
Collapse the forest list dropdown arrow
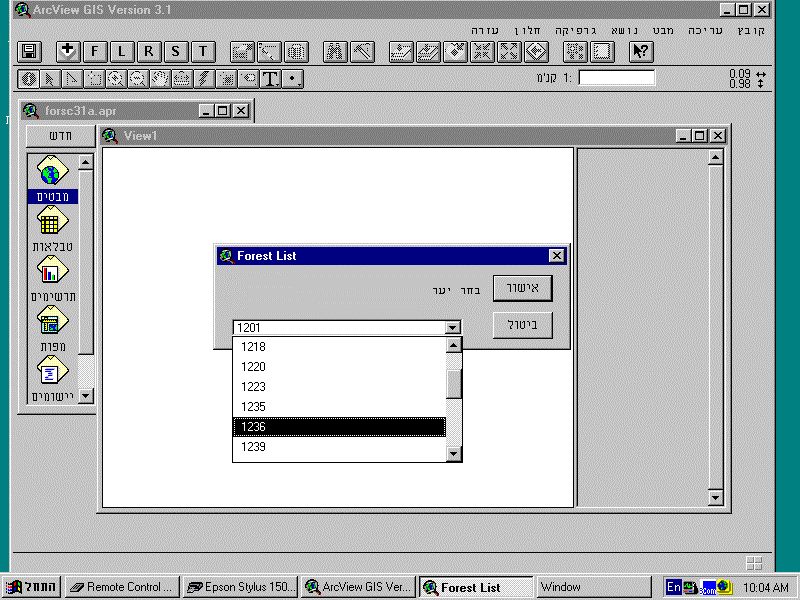coord(452,327)
